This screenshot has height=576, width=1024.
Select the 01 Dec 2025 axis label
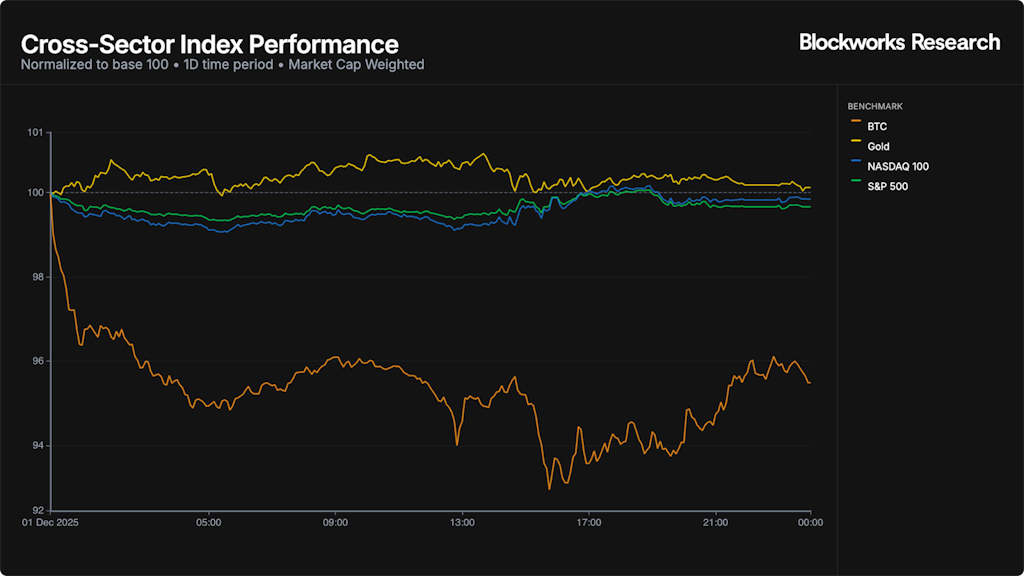[x=50, y=522]
